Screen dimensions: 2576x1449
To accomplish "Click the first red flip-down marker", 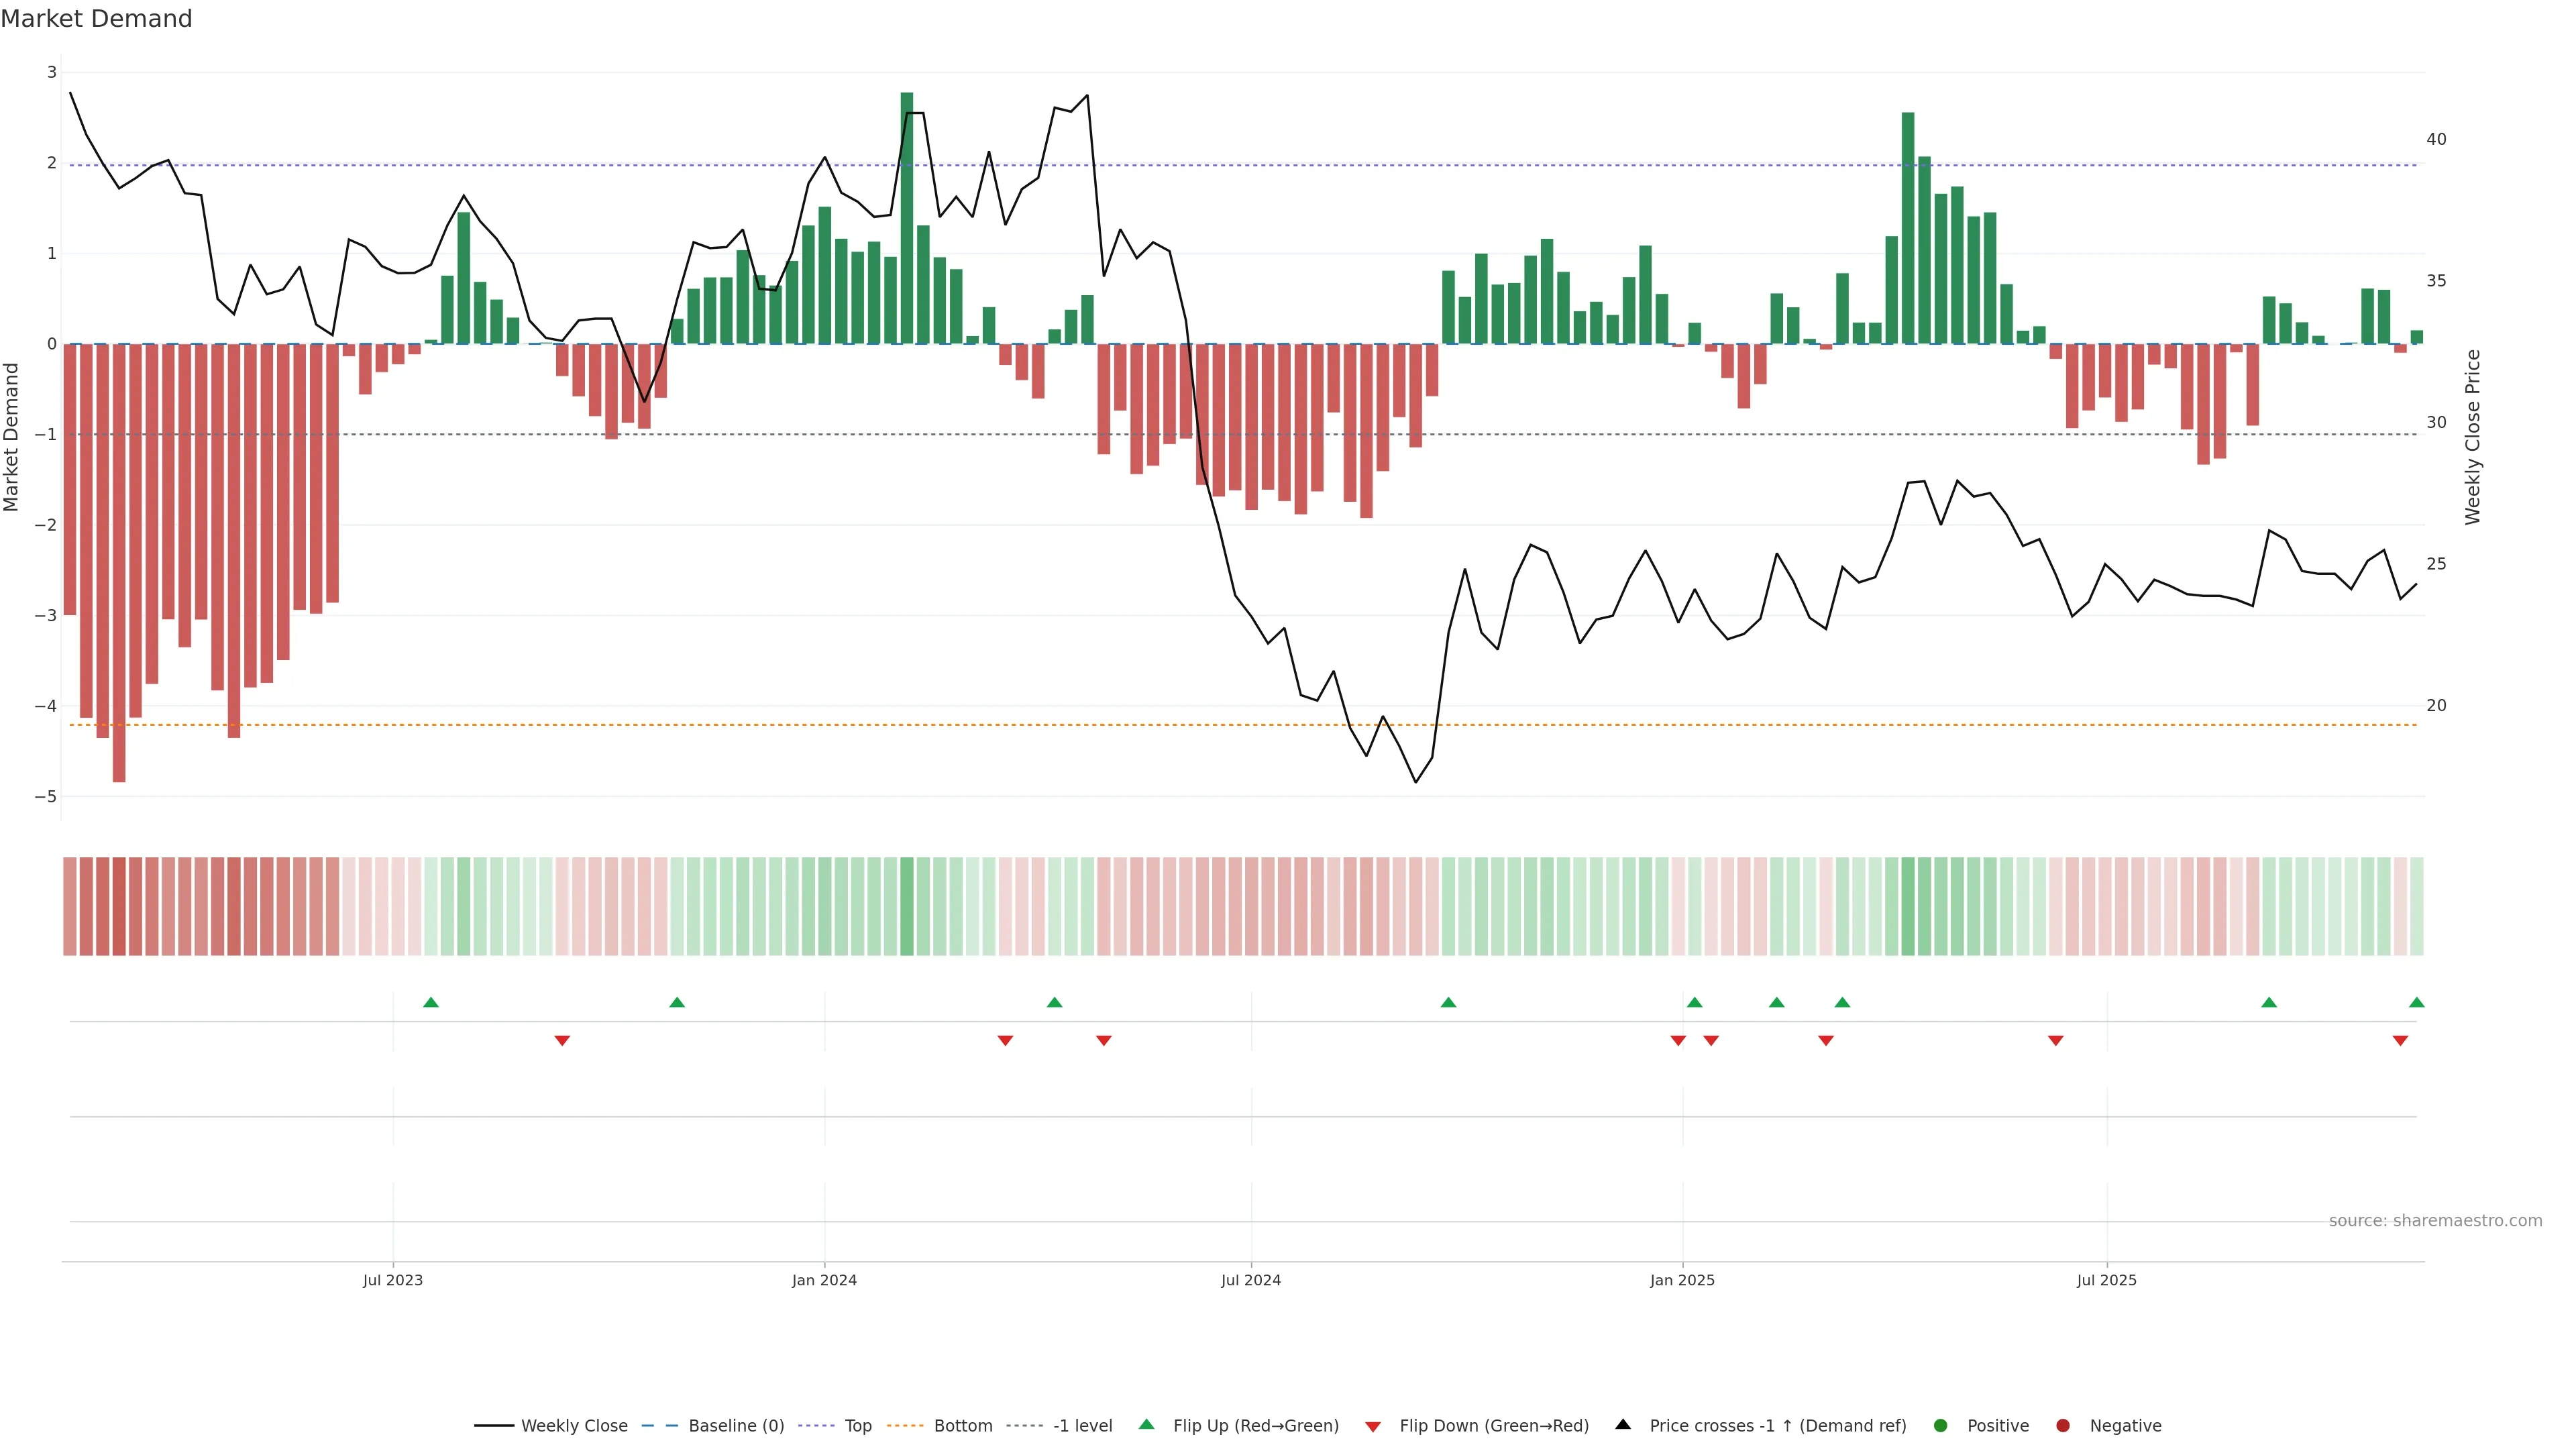I will click(x=562, y=1041).
